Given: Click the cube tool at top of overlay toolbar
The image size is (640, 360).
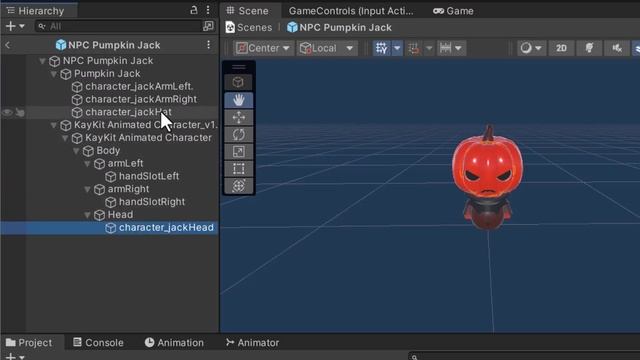Looking at the screenshot, I should pyautogui.click(x=239, y=82).
